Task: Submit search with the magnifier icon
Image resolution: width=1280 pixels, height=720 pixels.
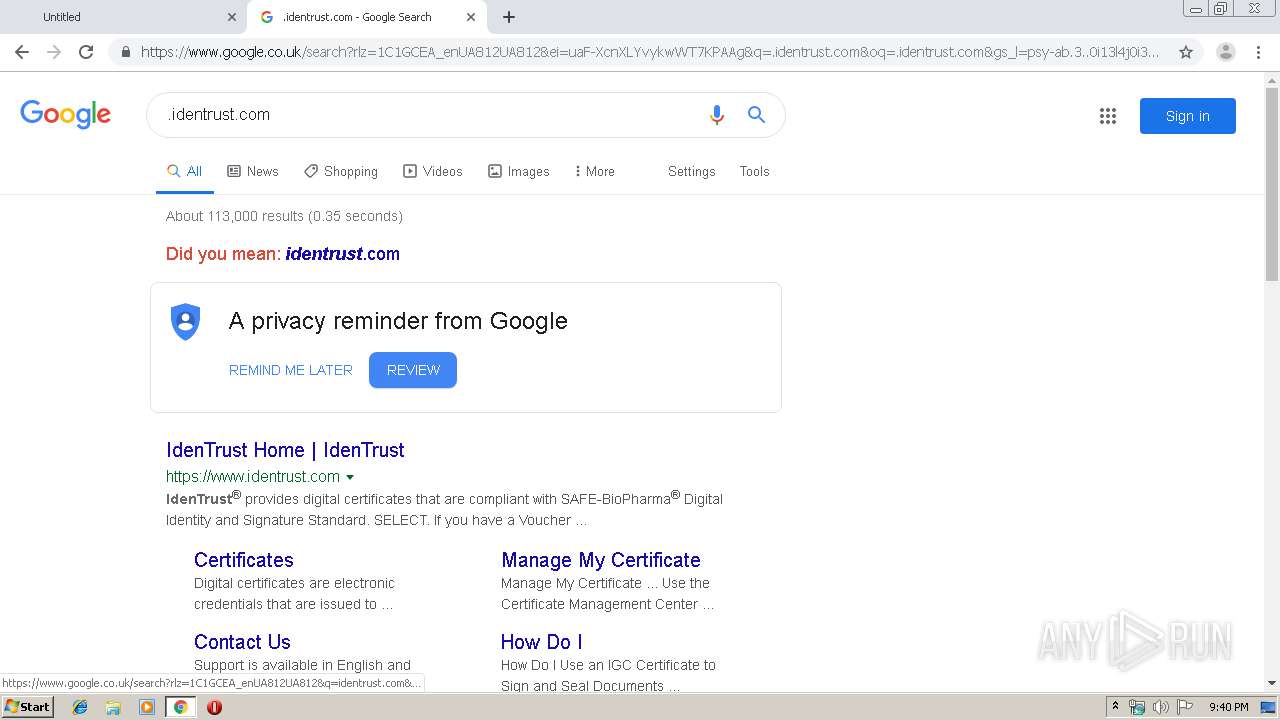Action: point(756,115)
